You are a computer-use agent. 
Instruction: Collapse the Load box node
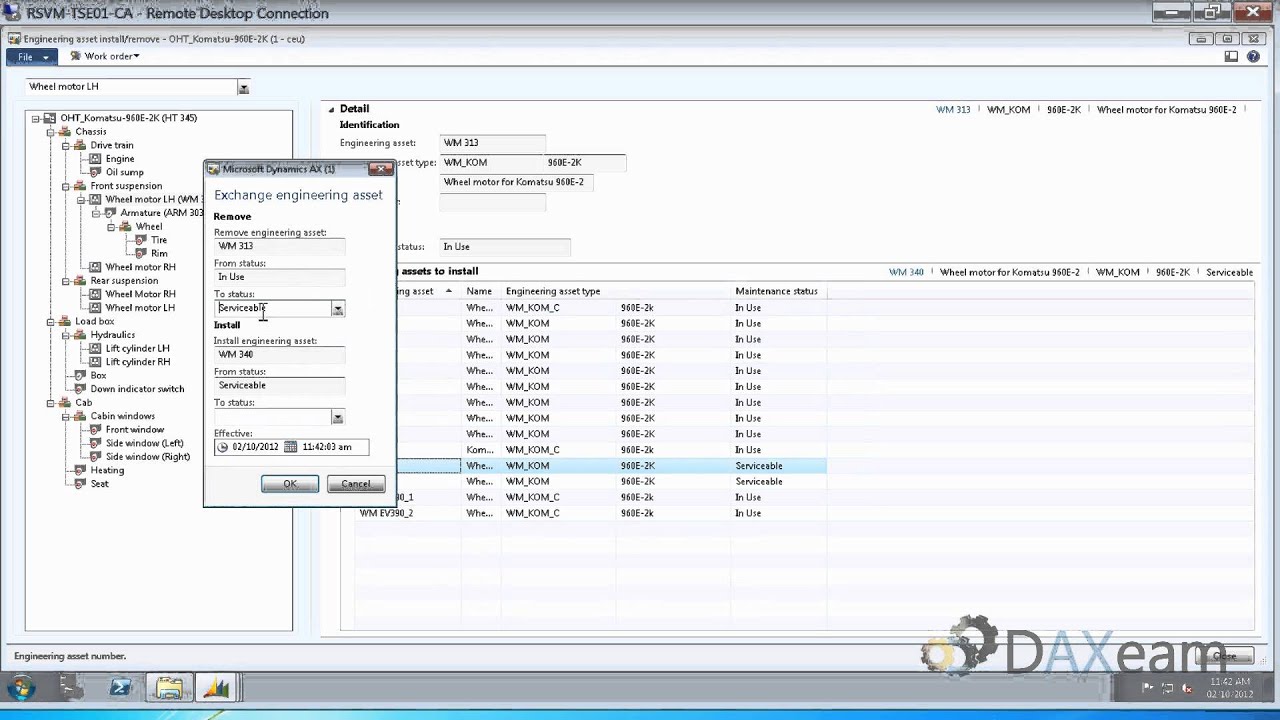click(x=50, y=322)
